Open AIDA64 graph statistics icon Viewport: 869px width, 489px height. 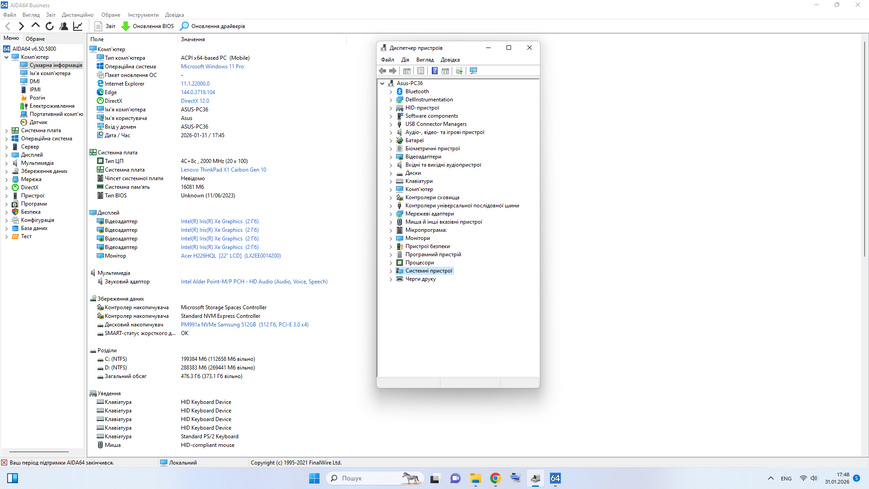(x=78, y=26)
